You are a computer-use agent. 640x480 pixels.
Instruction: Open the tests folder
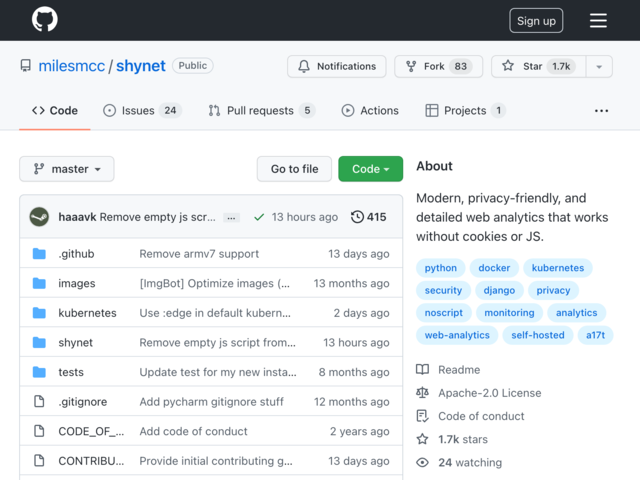point(71,372)
